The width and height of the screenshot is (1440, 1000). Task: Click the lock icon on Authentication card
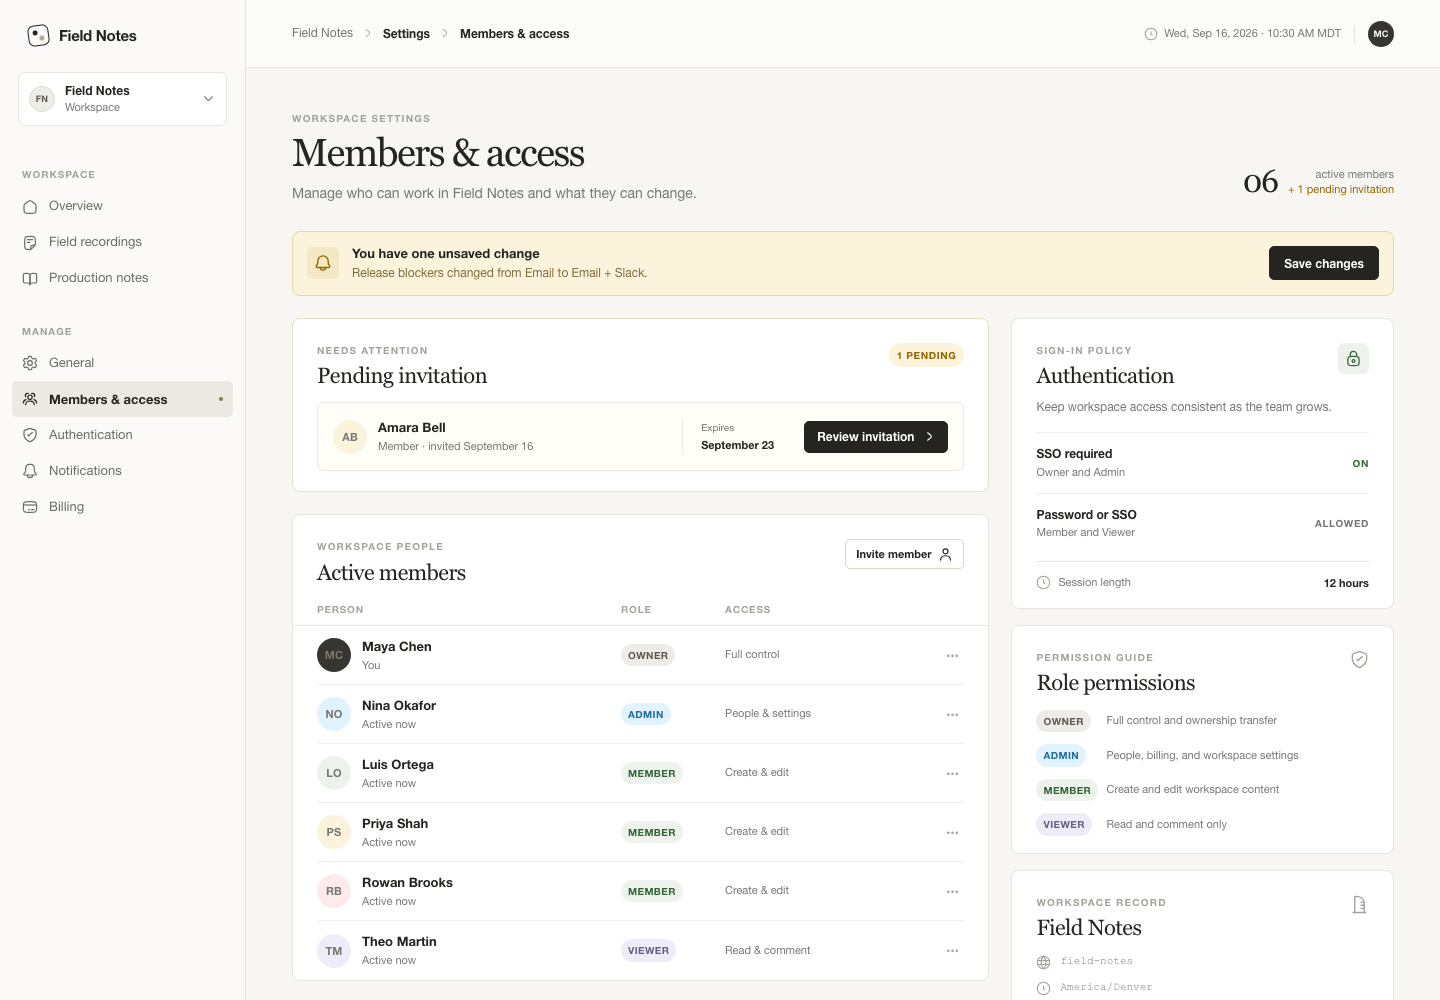1353,358
